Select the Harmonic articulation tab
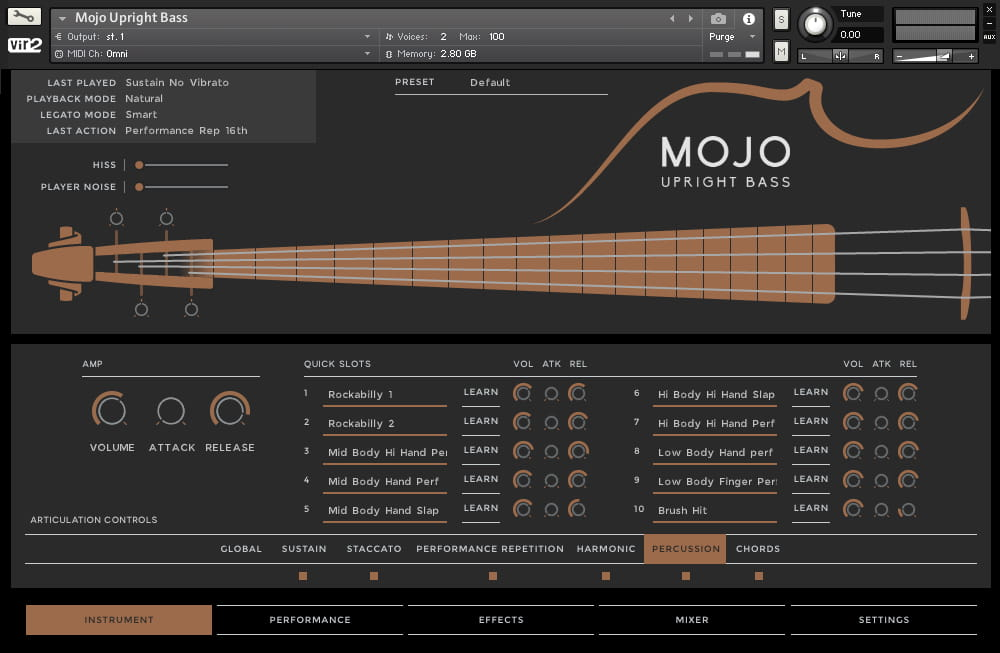The image size is (1000, 653). click(606, 549)
